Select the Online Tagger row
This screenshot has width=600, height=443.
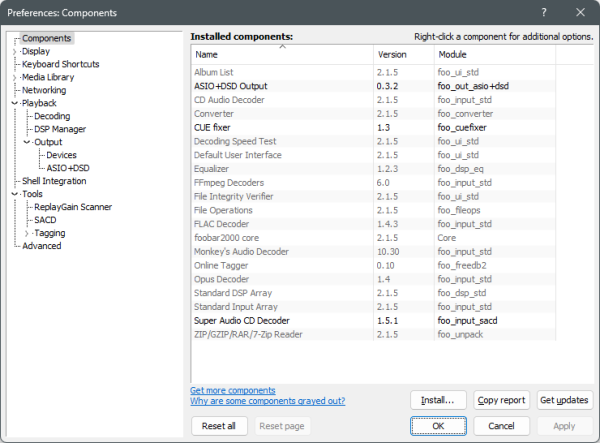373,265
